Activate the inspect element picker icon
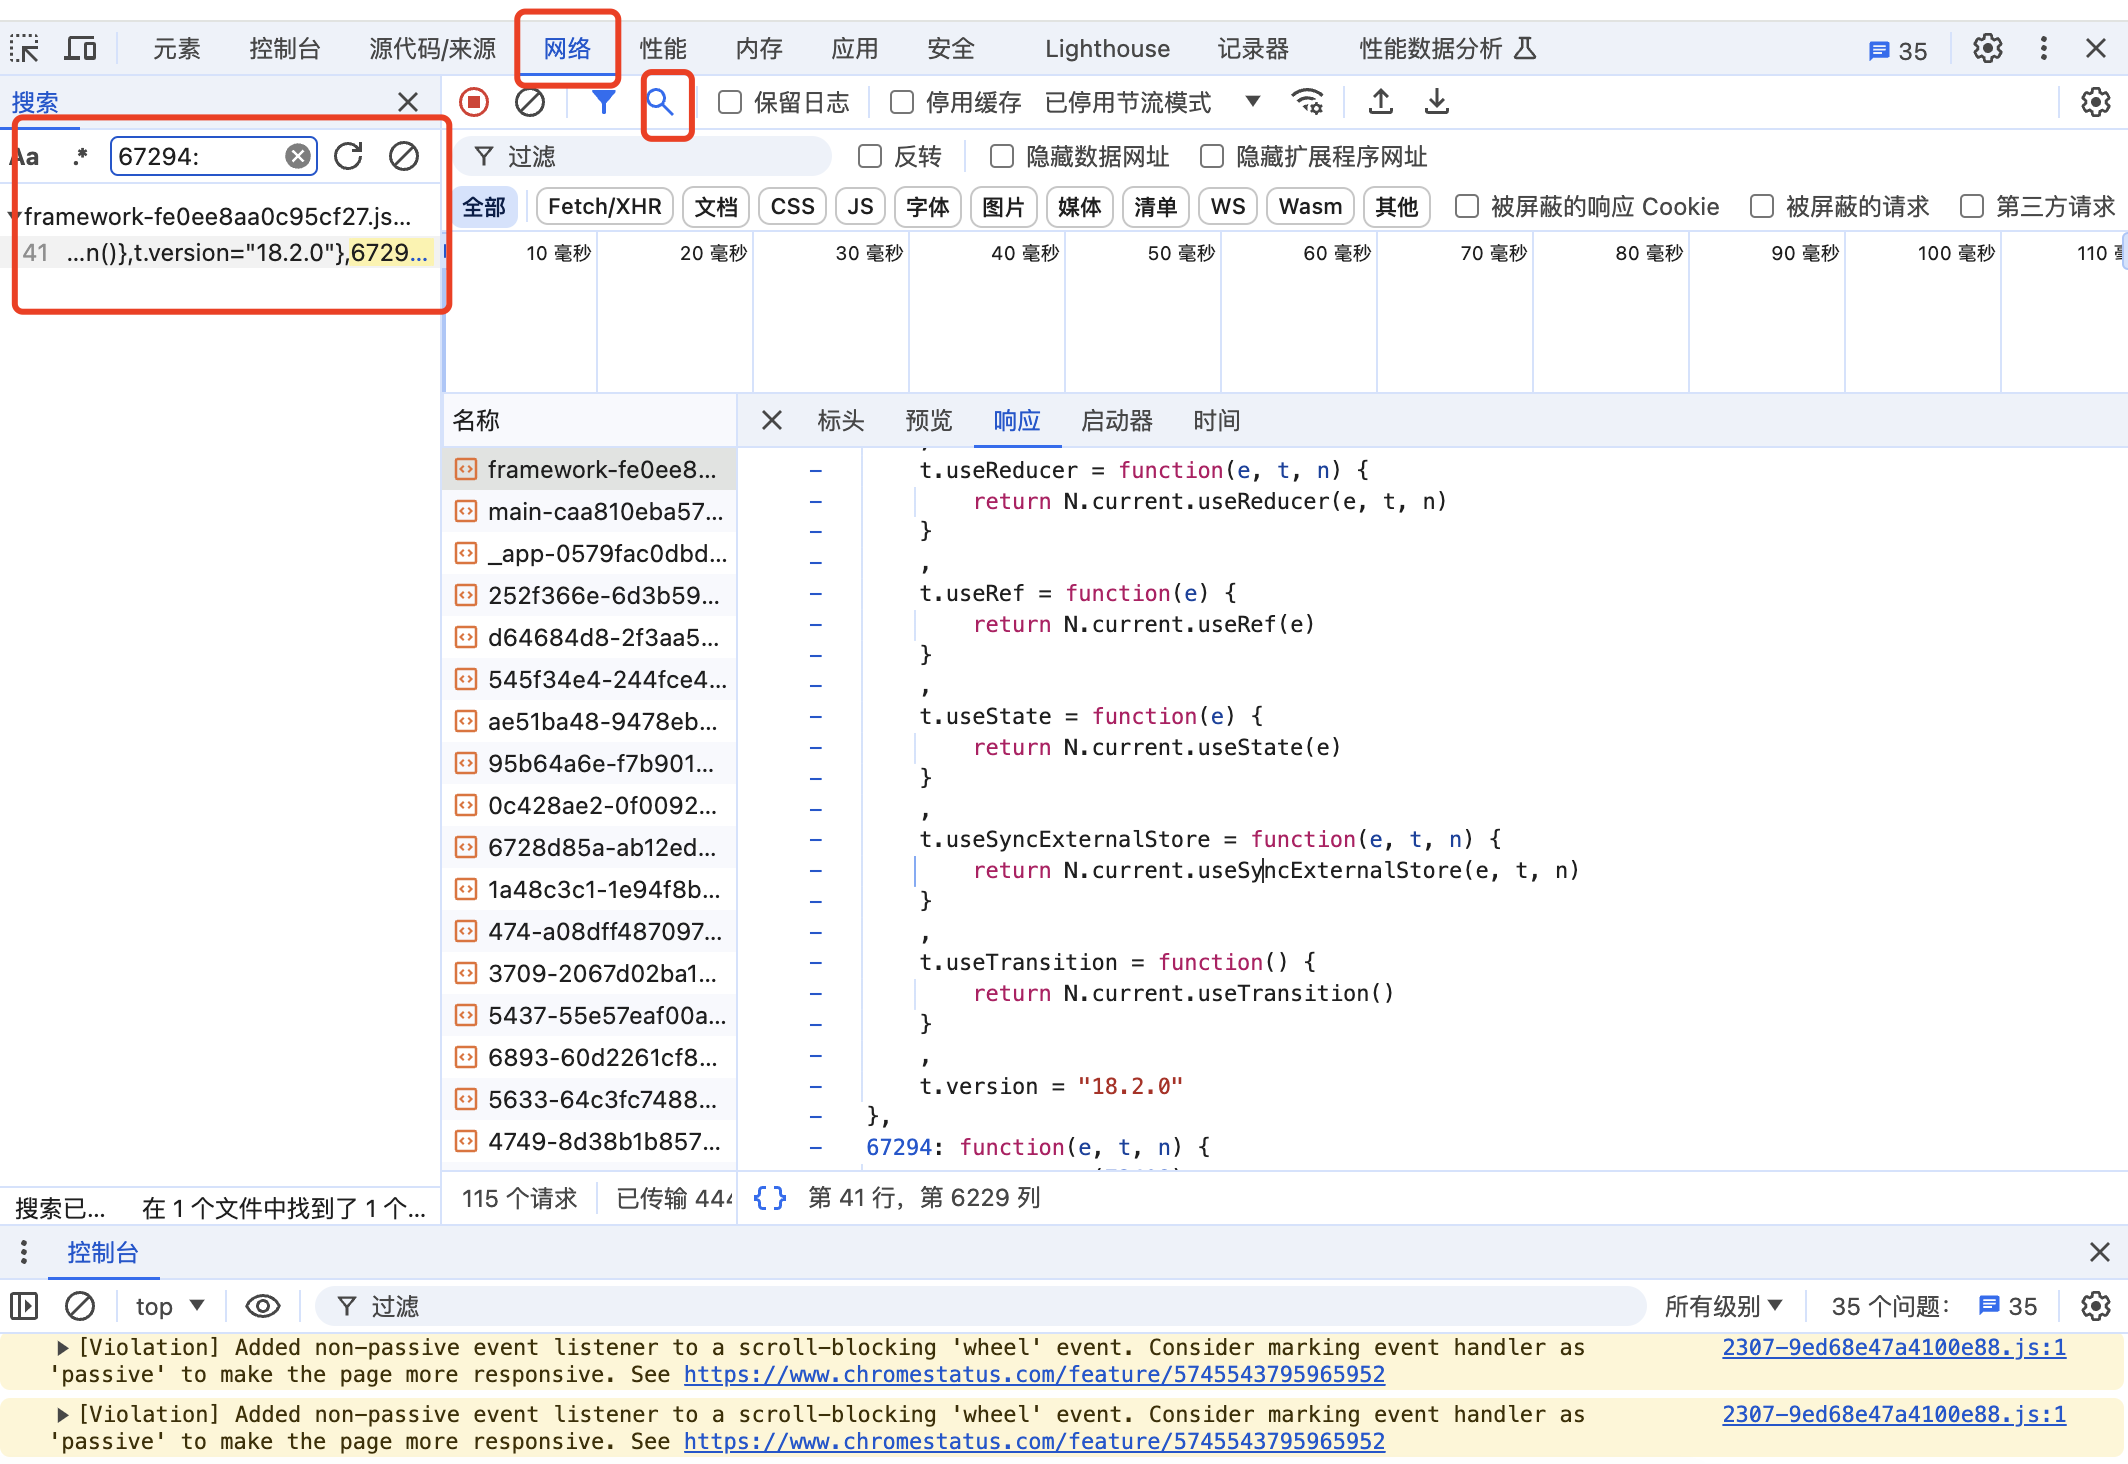The image size is (2128, 1464). 25,48
